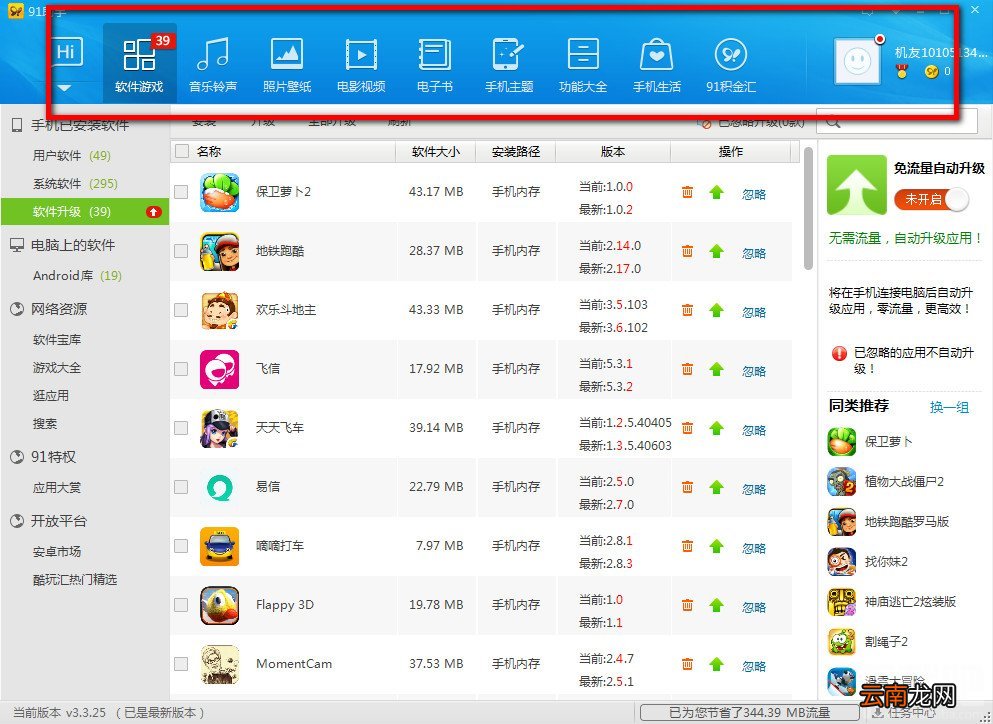Upgrade 天天飞车 with green arrow
The width and height of the screenshot is (993, 724).
click(716, 428)
